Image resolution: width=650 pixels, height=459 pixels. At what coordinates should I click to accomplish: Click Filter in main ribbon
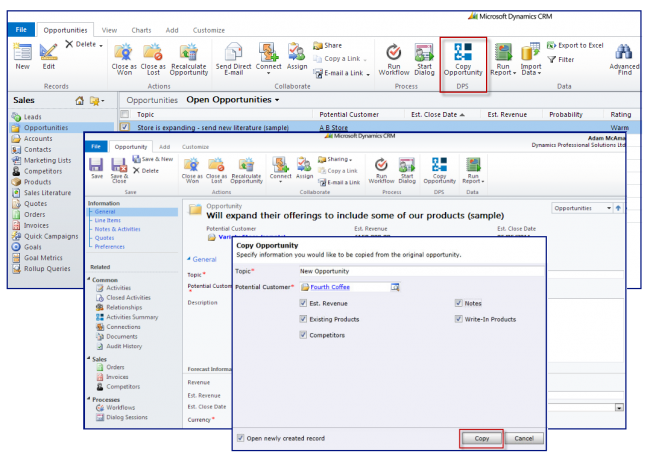(561, 60)
